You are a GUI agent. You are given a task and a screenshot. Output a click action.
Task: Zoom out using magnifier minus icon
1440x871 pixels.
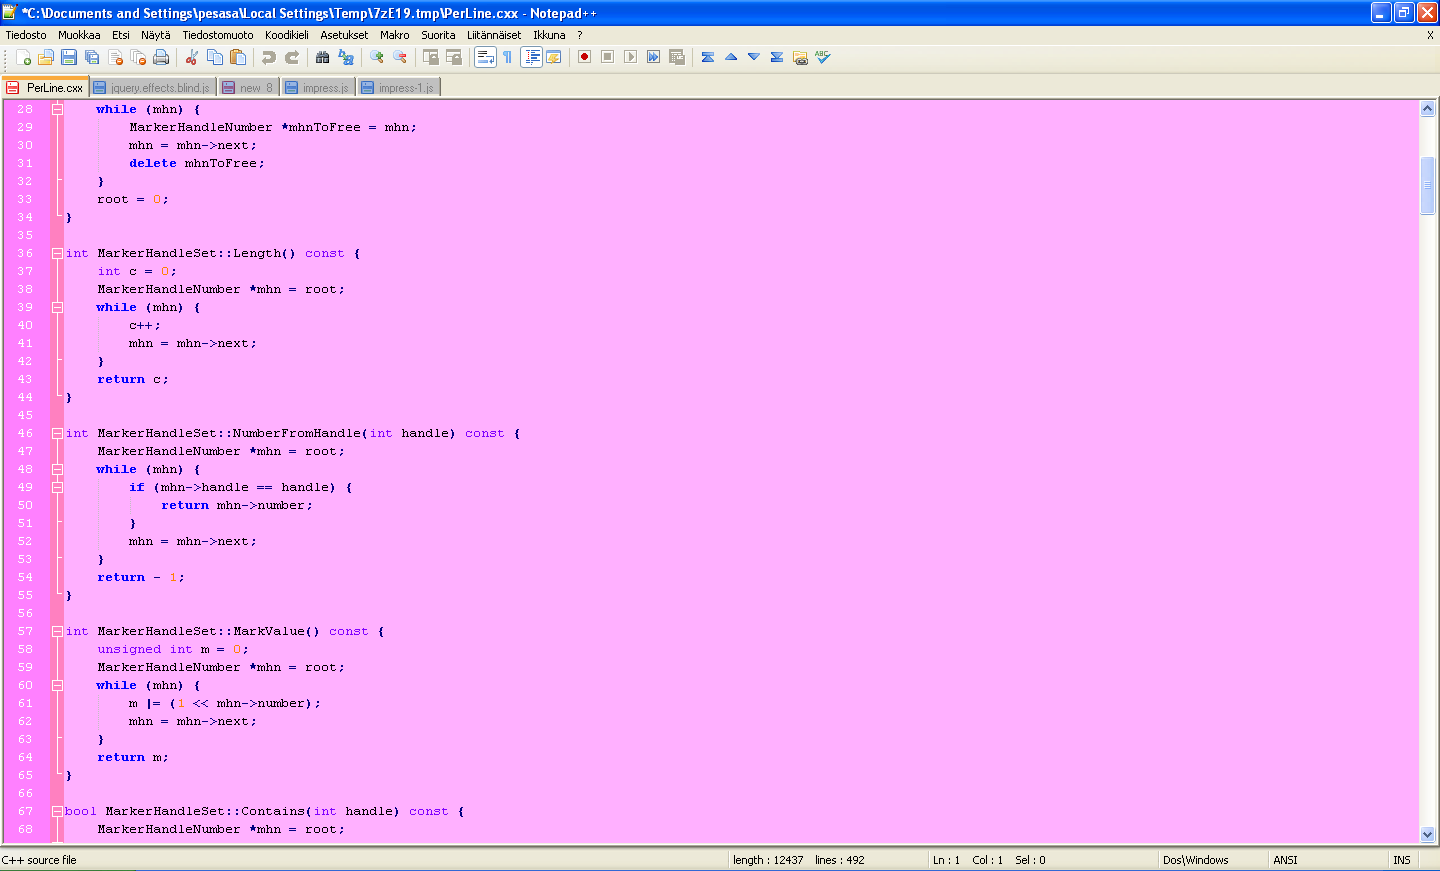pyautogui.click(x=400, y=57)
